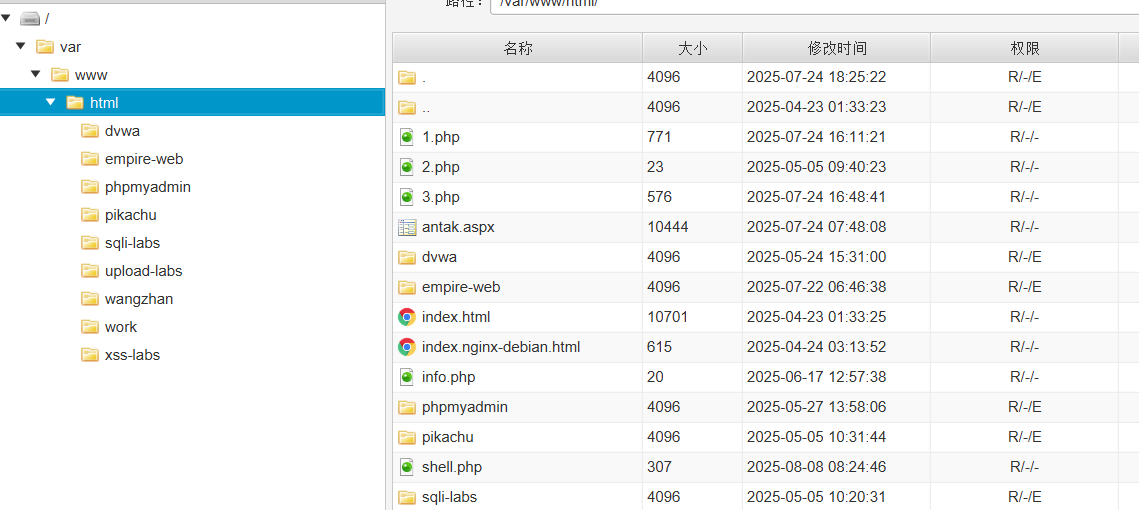Image resolution: width=1139 pixels, height=510 pixels.
Task: Click the index.nginx-debian.html Chrome icon
Action: 407,347
